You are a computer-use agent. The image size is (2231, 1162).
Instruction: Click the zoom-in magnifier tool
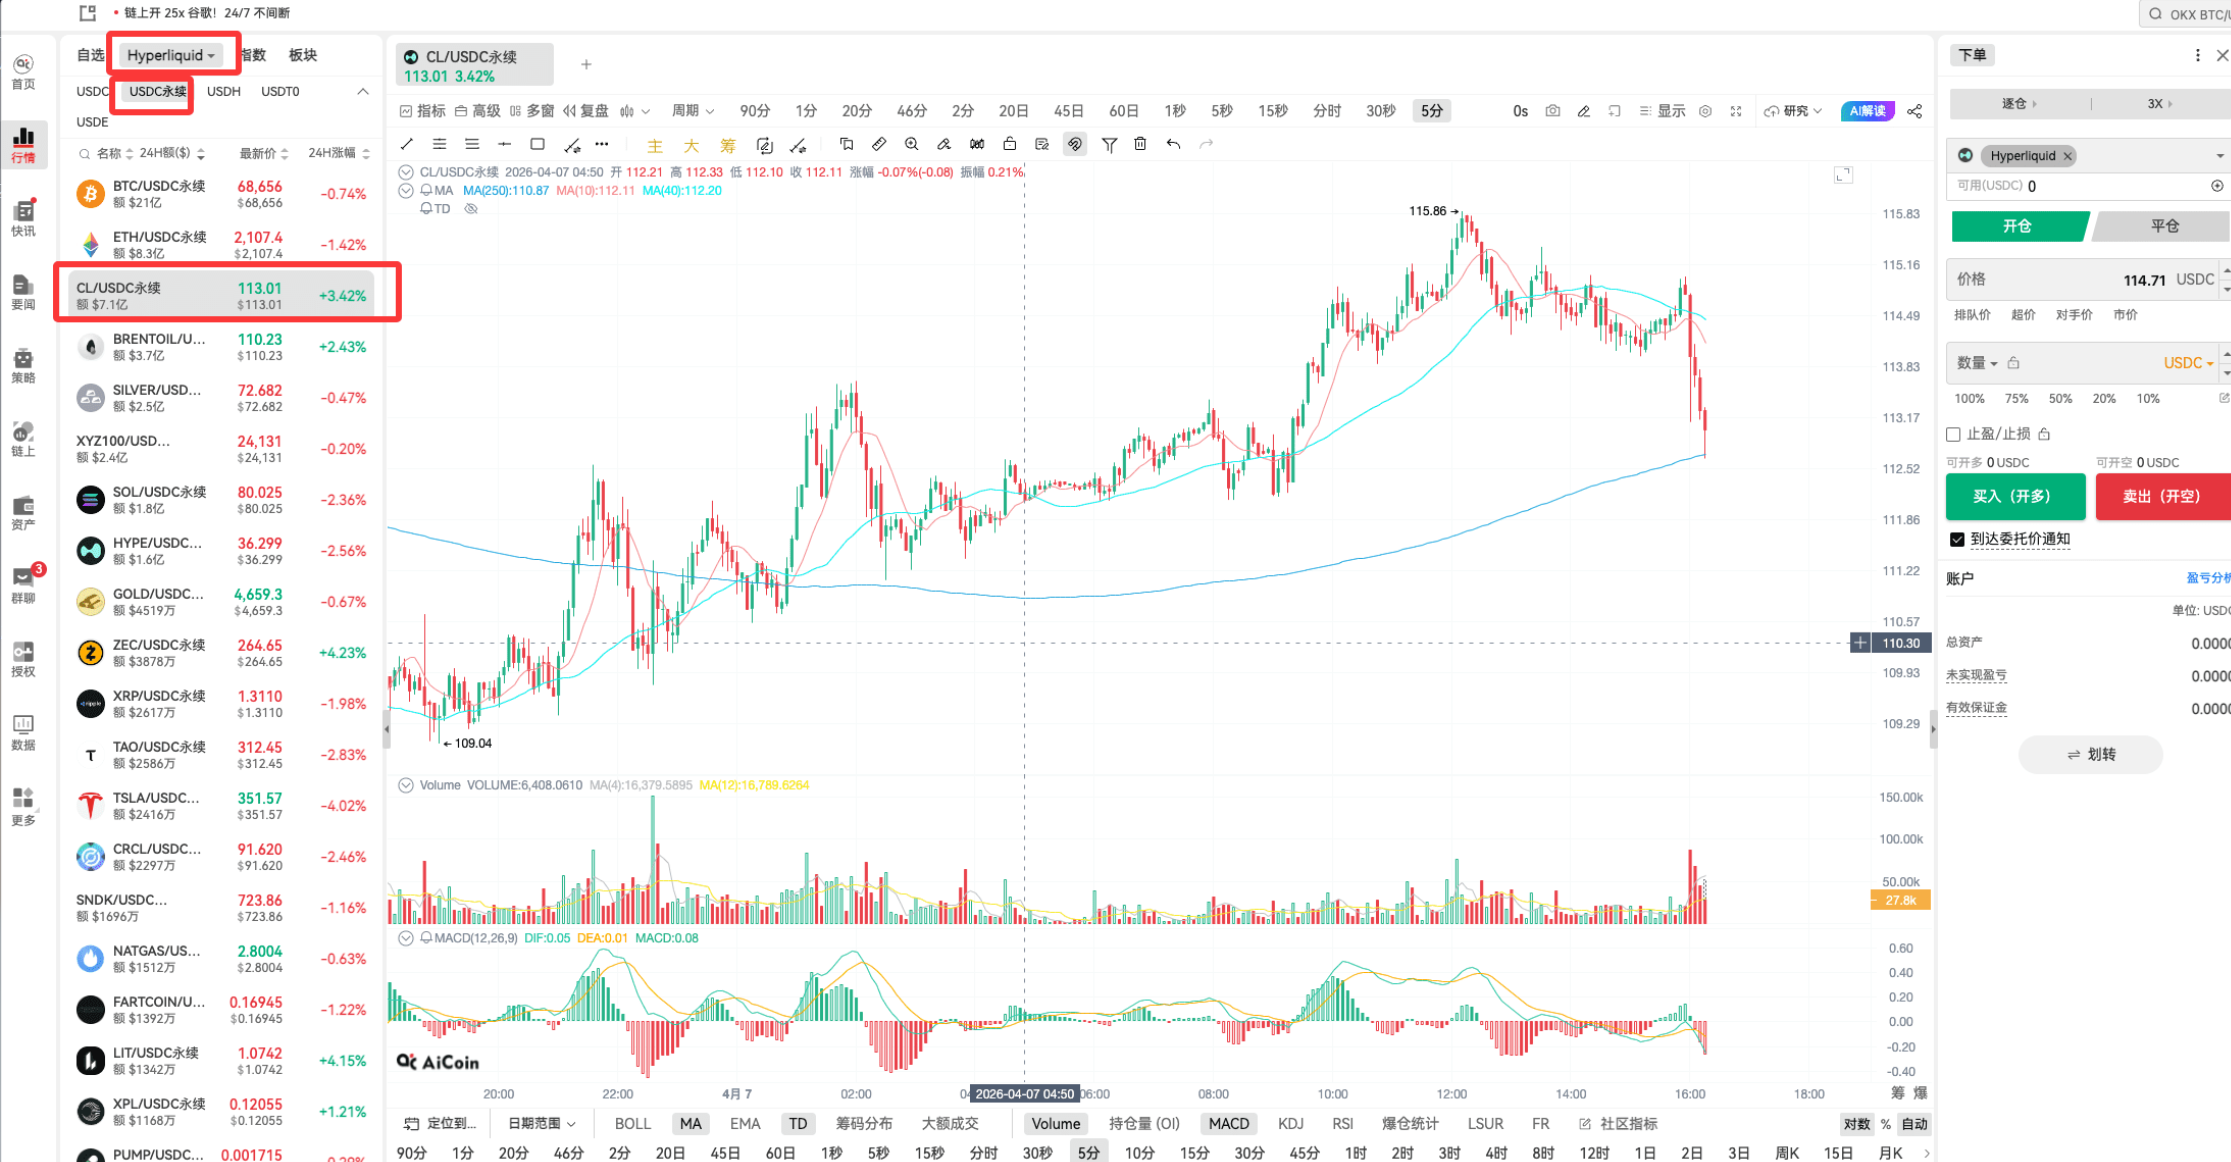coord(911,144)
